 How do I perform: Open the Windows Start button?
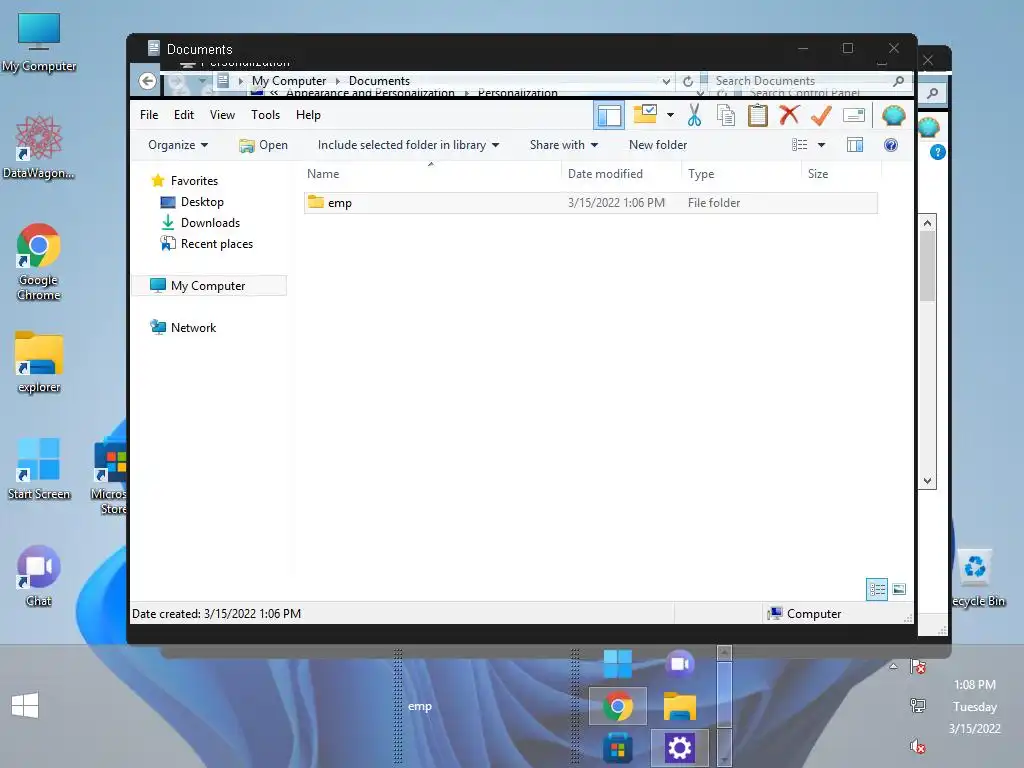point(25,705)
